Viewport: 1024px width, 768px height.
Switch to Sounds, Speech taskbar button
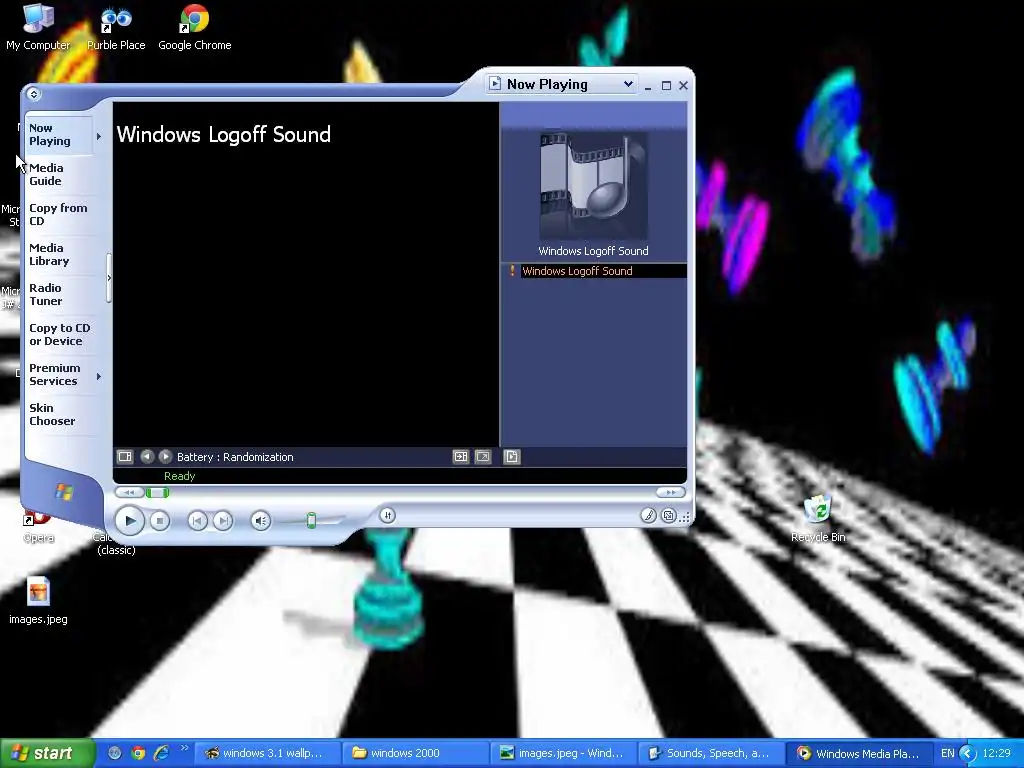pyautogui.click(x=711, y=753)
